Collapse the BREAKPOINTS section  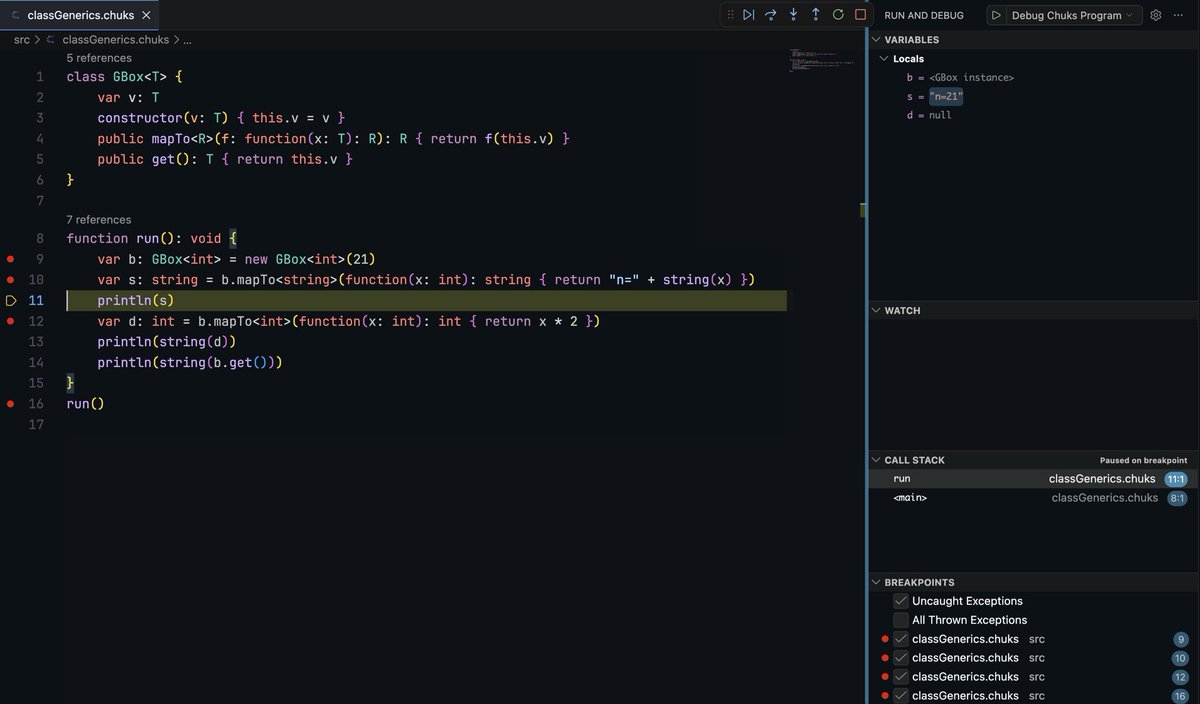[x=876, y=582]
